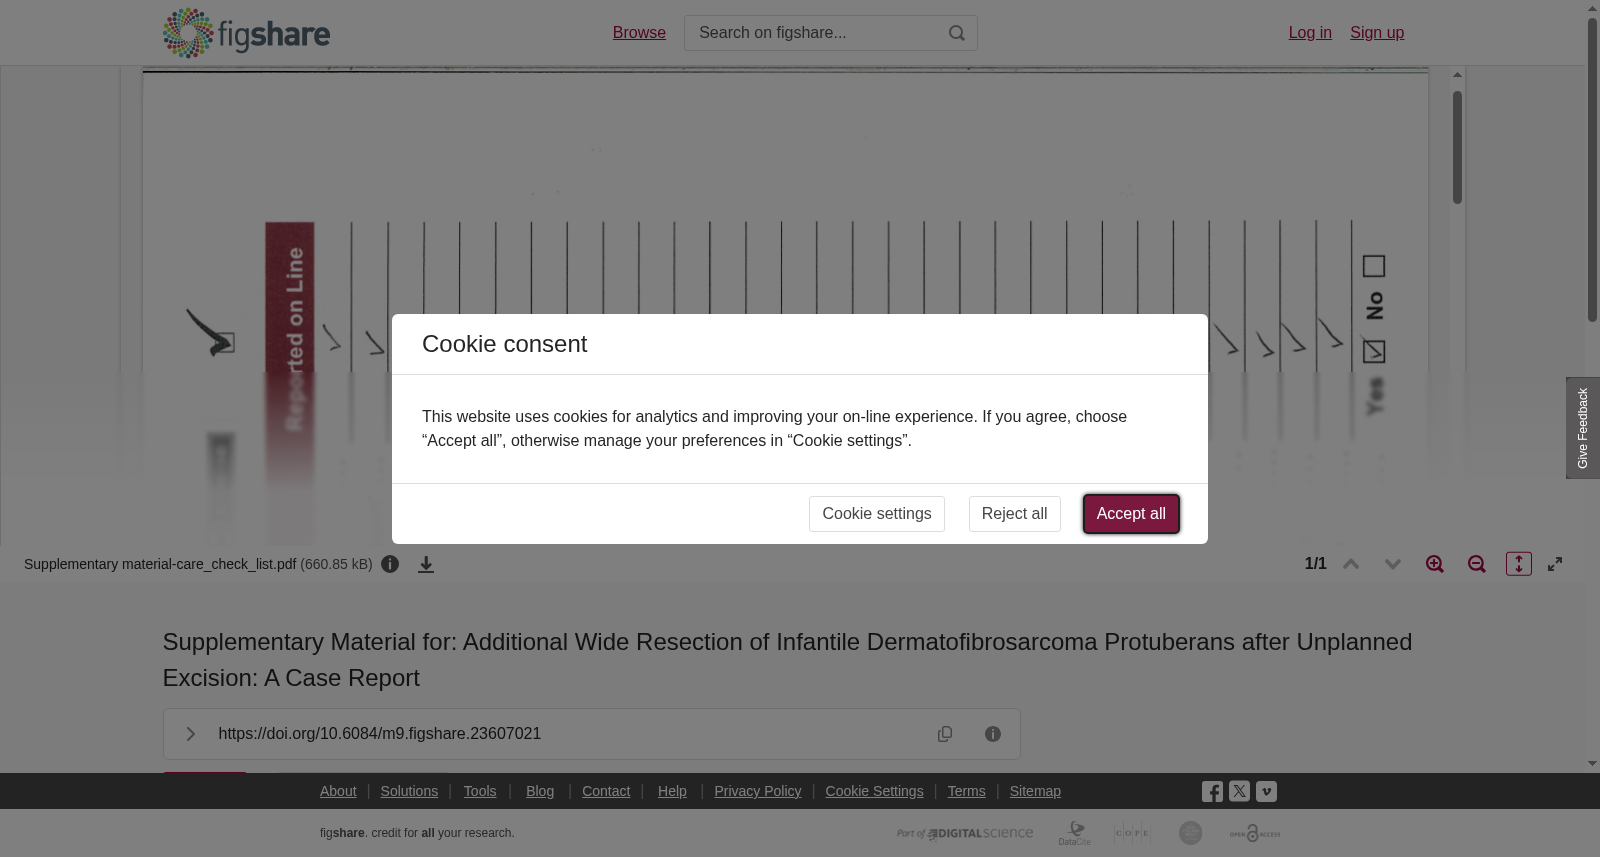This screenshot has width=1600, height=857.
Task: Zoom in on the document viewer
Action: (x=1435, y=564)
